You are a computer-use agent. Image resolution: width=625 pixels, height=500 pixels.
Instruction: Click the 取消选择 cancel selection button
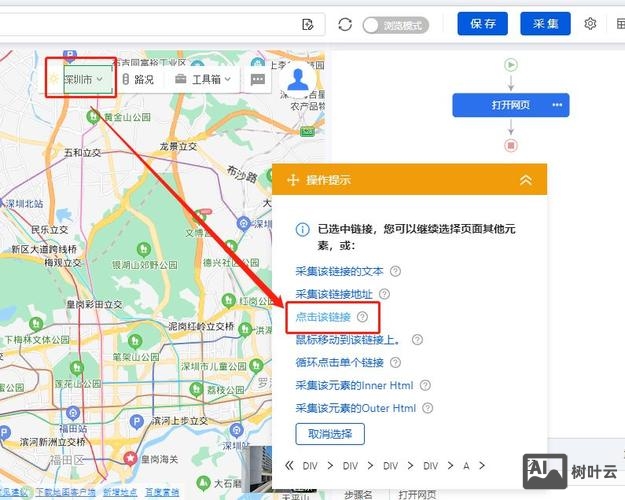(x=330, y=434)
